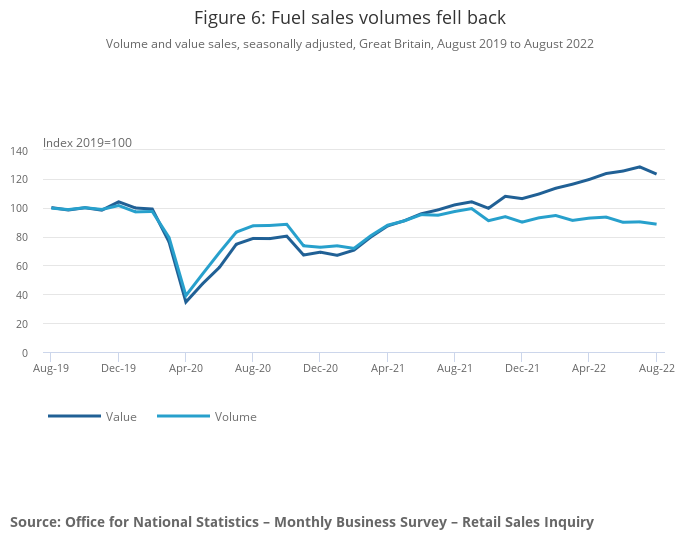Click the 100 y-axis value label
700x549 pixels.
[20, 208]
